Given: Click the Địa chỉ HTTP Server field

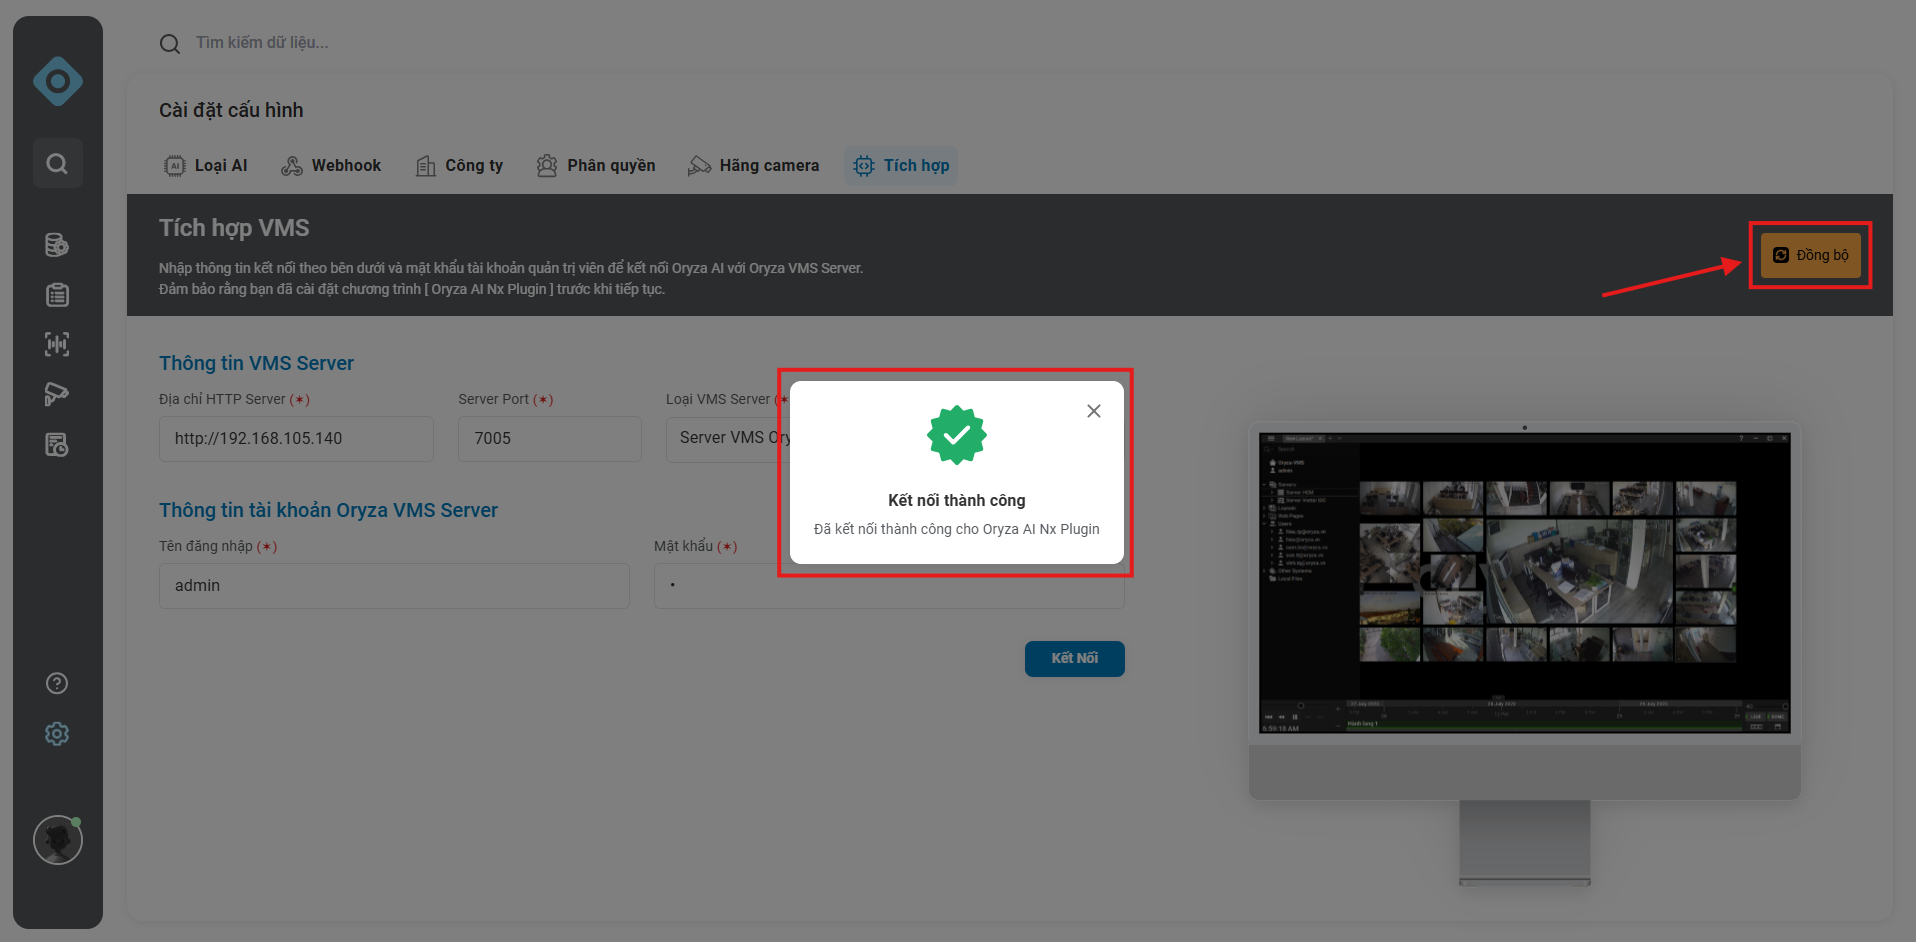Looking at the screenshot, I should (296, 439).
